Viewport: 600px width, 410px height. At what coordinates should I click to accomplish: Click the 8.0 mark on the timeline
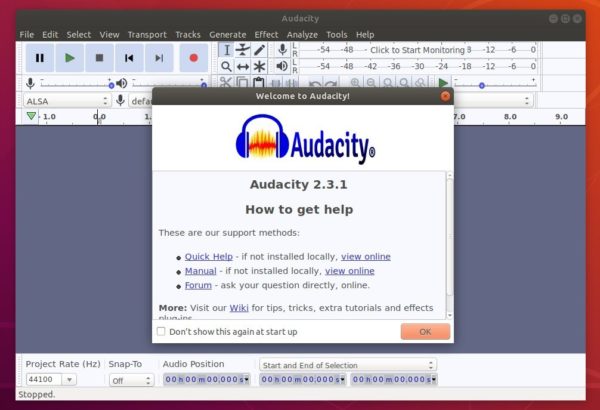(510, 117)
